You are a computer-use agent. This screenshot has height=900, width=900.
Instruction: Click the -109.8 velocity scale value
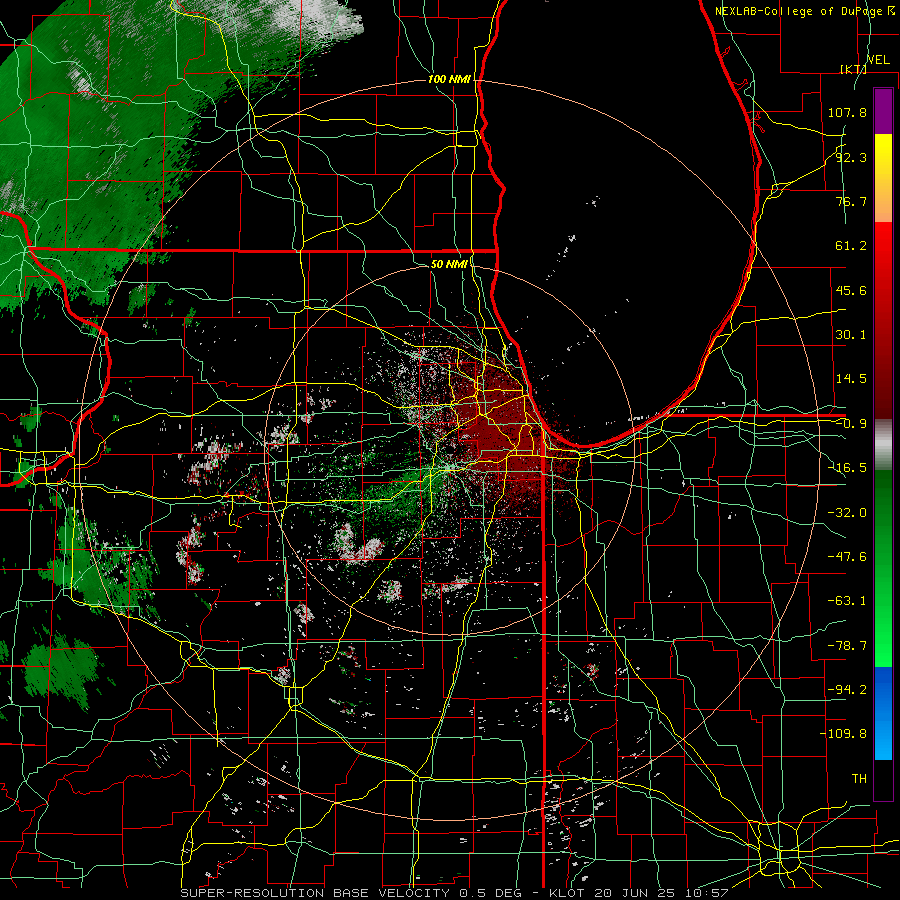[843, 734]
